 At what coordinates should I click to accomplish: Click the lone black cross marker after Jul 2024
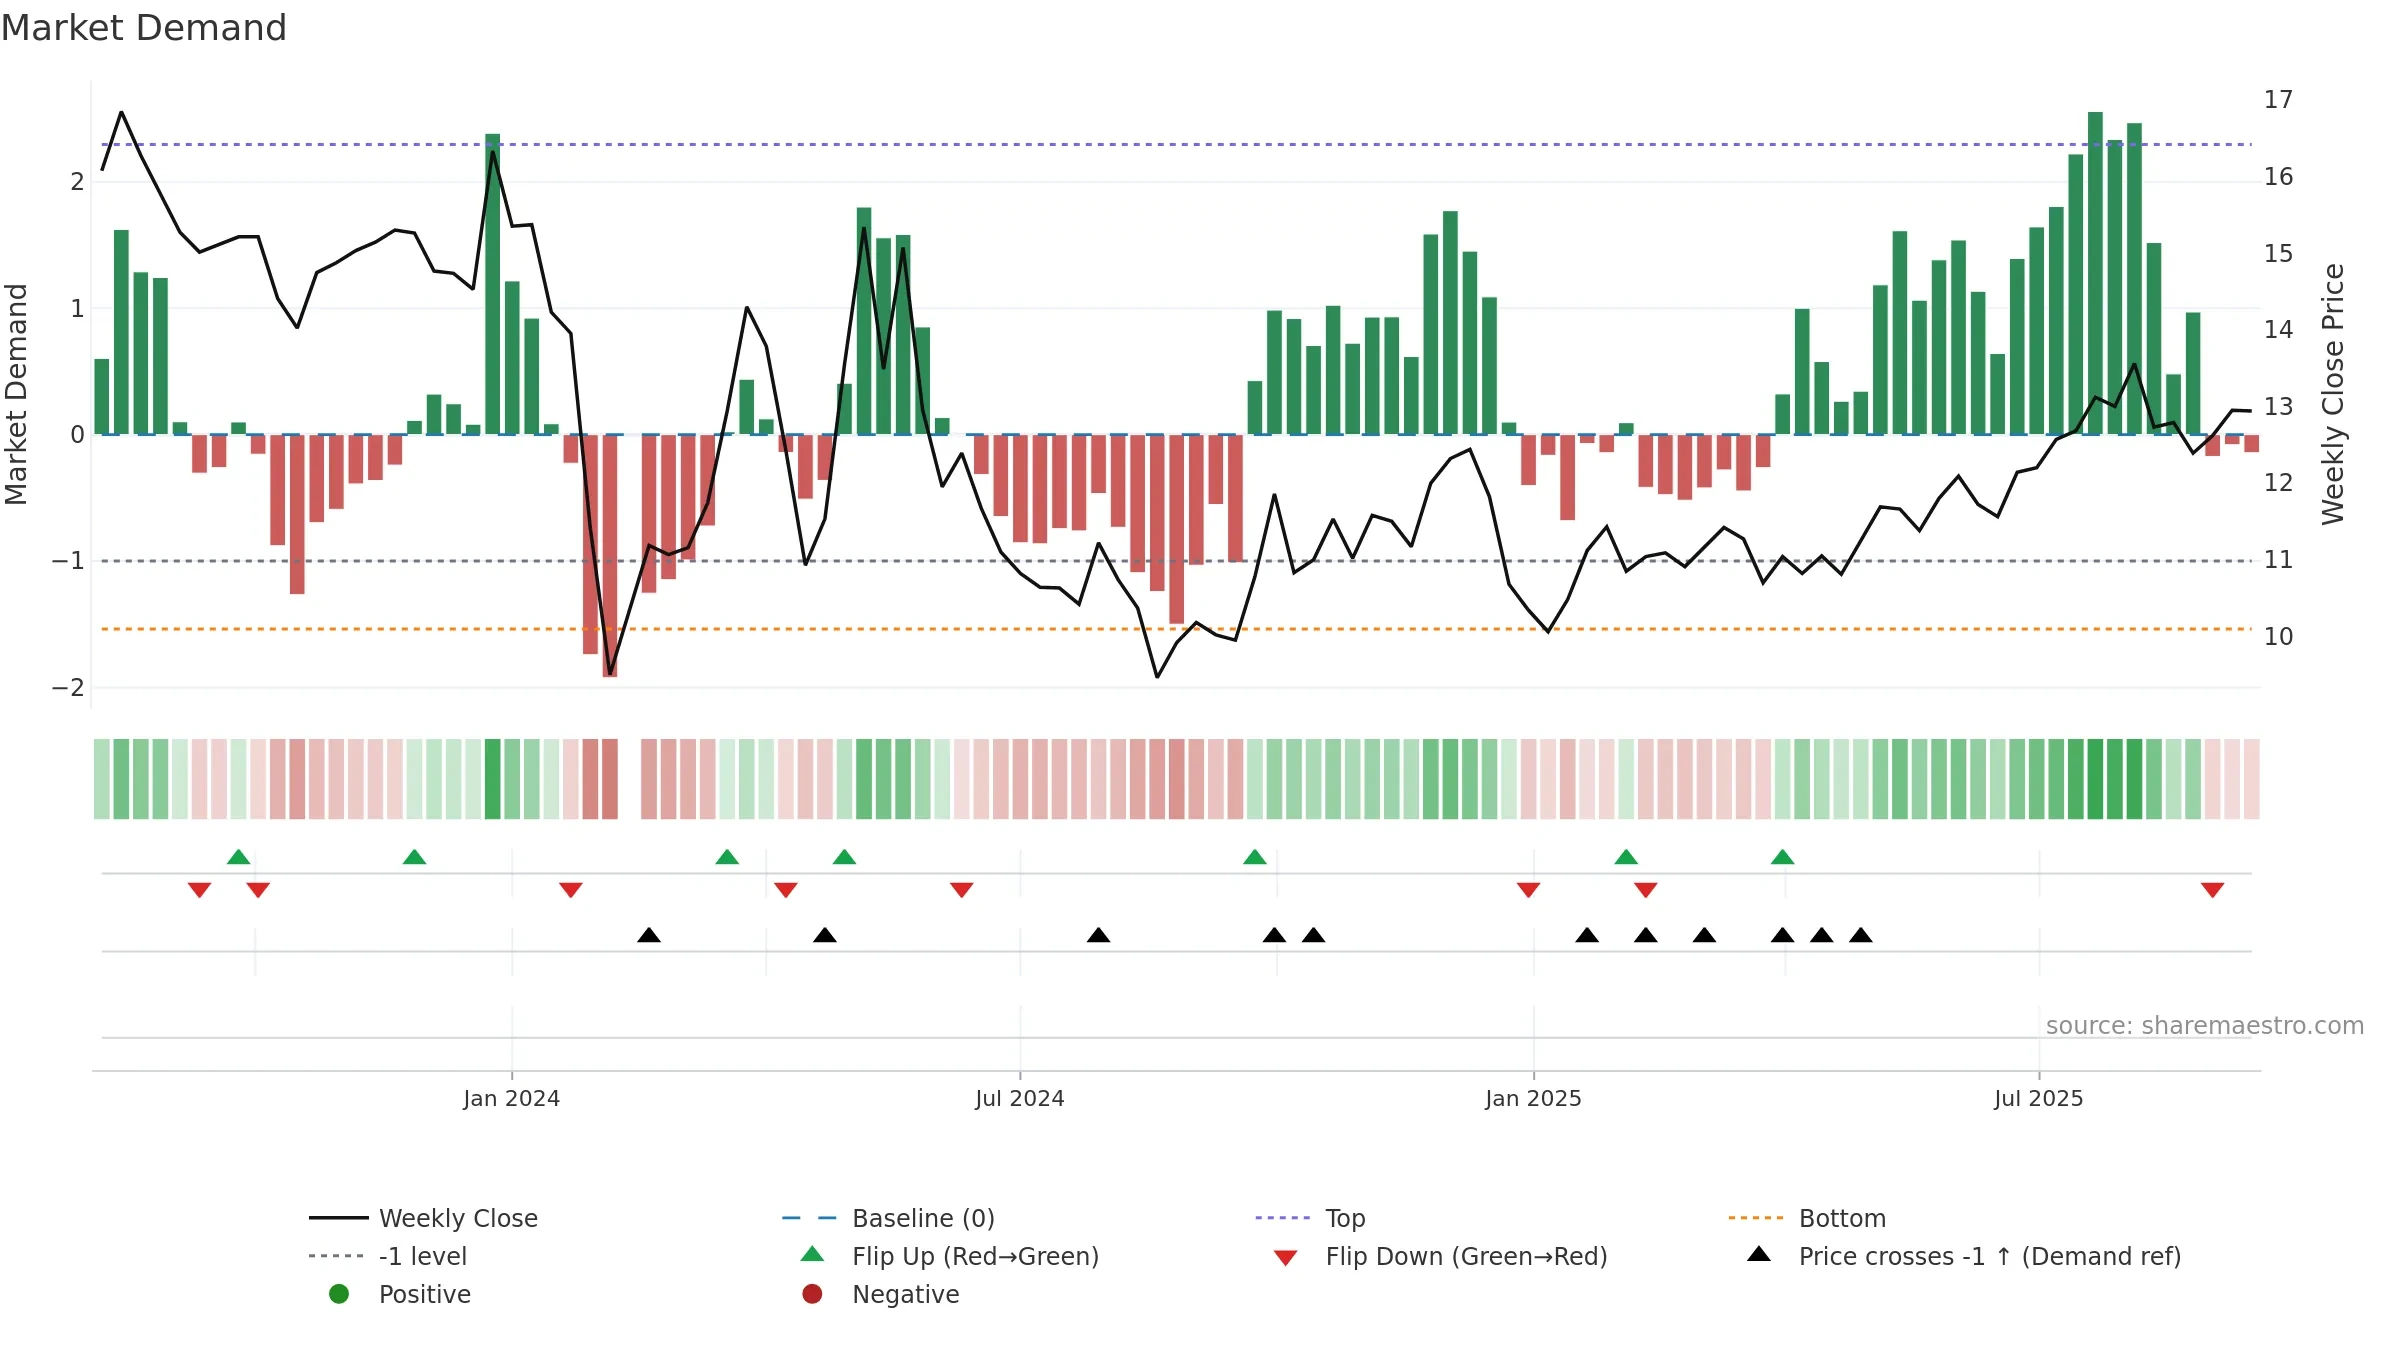pyautogui.click(x=1098, y=935)
